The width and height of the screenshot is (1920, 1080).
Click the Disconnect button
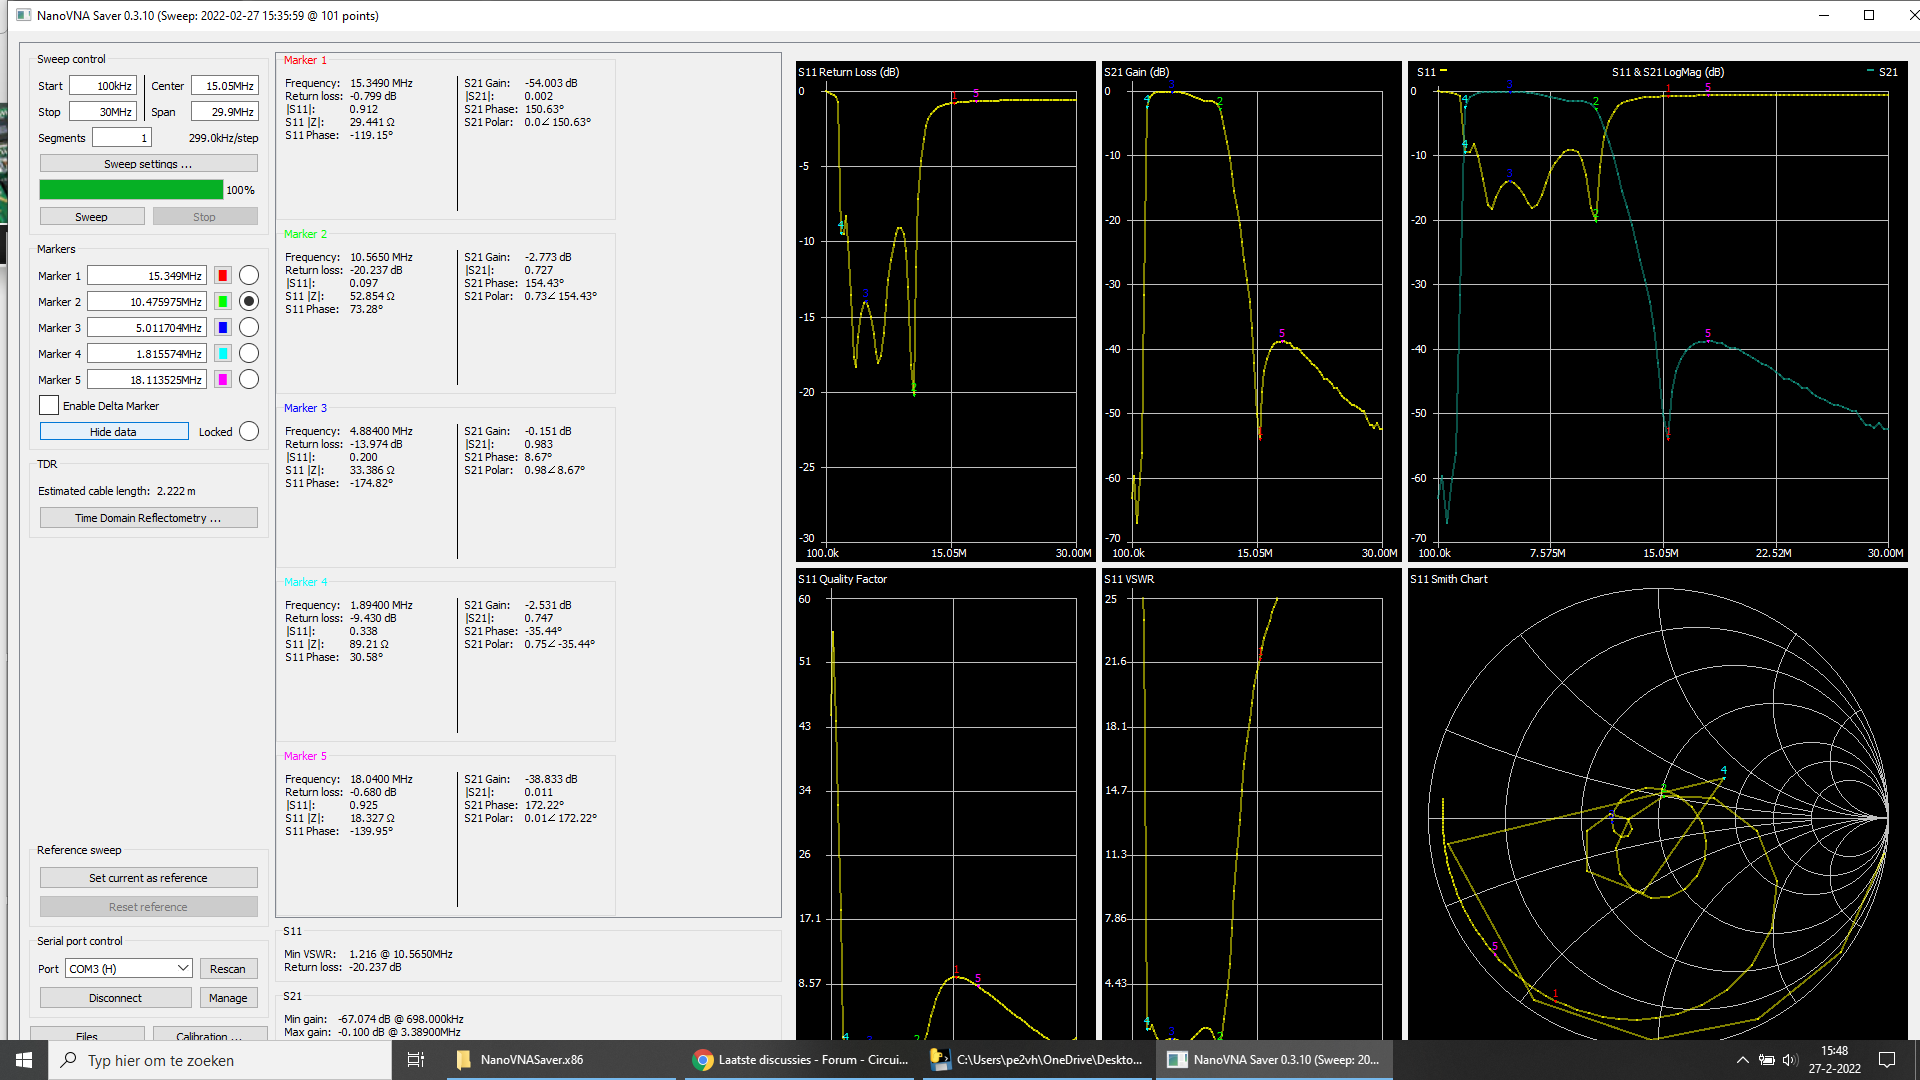(x=116, y=997)
